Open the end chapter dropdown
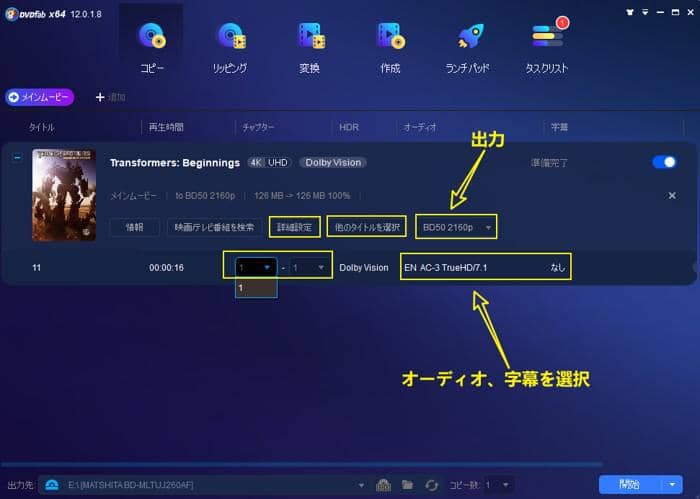 pyautogui.click(x=307, y=268)
